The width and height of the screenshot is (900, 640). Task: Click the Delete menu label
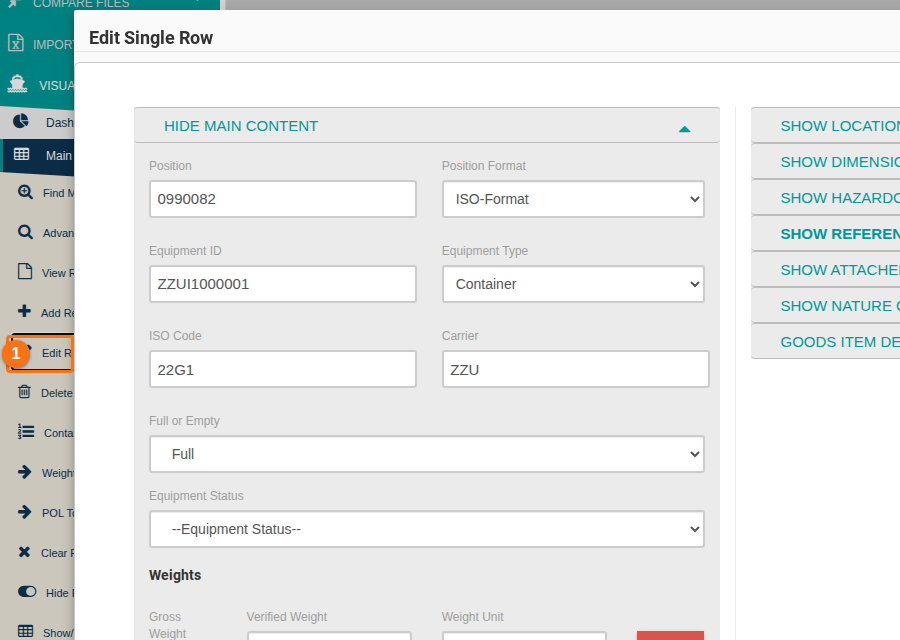click(57, 393)
